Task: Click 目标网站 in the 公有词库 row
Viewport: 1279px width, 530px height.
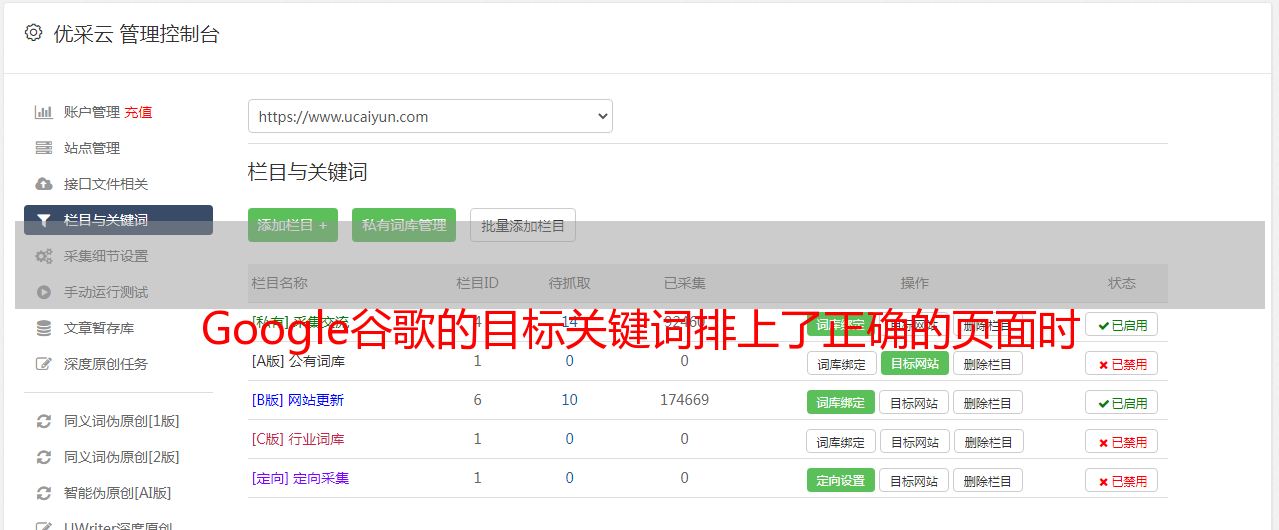Action: [915, 363]
